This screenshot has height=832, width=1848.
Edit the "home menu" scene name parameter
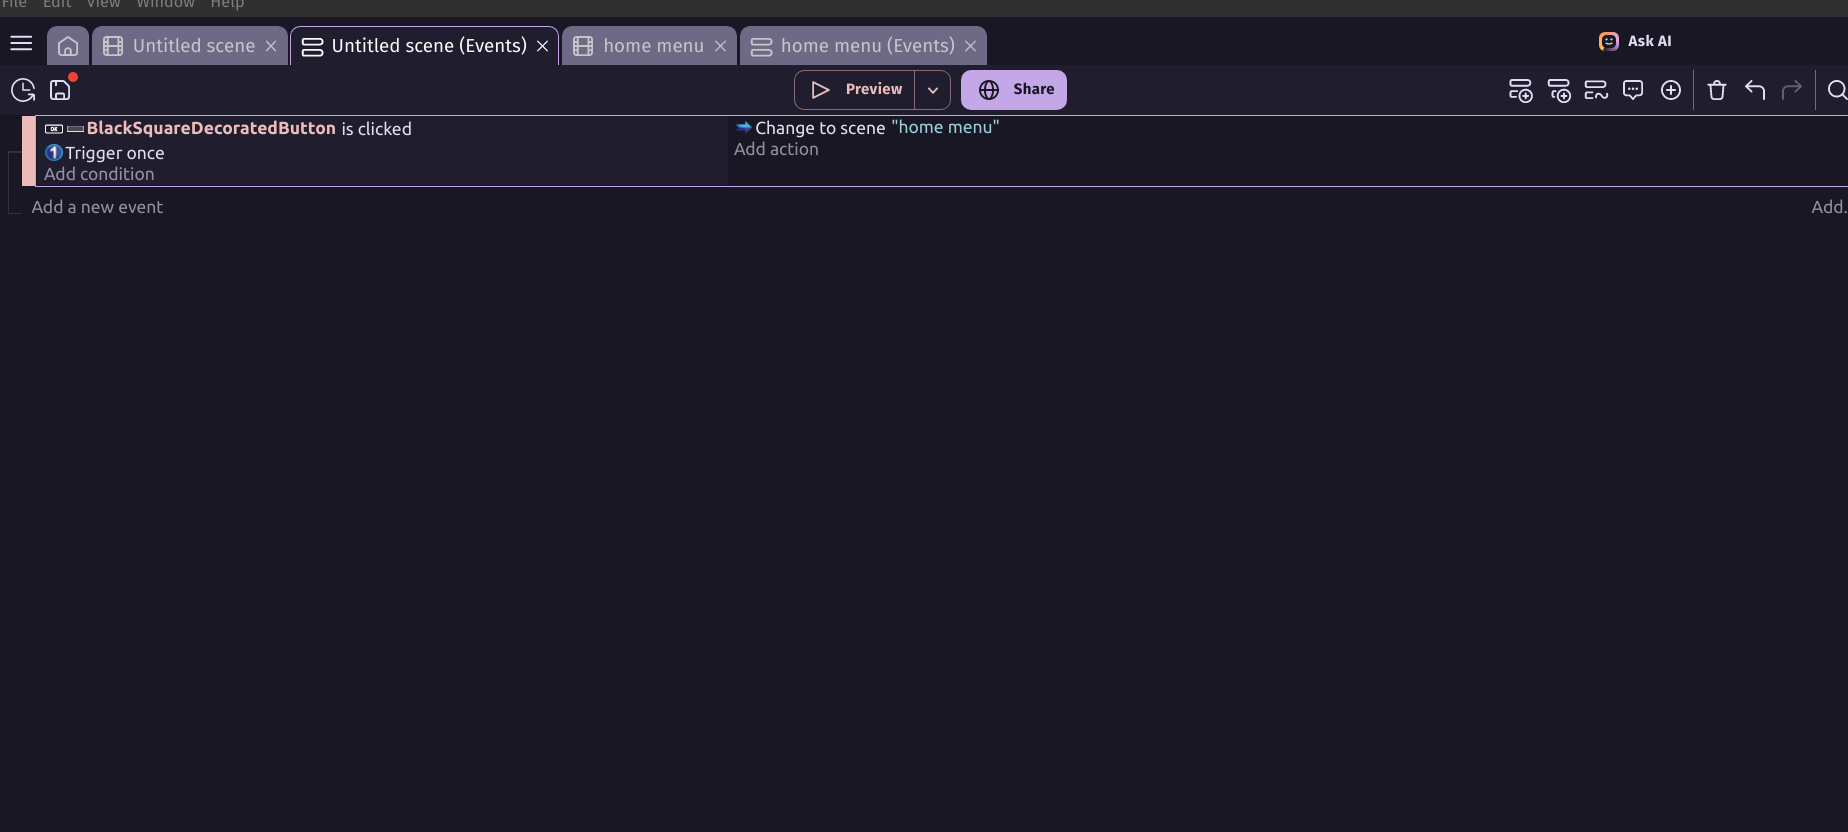tap(944, 128)
